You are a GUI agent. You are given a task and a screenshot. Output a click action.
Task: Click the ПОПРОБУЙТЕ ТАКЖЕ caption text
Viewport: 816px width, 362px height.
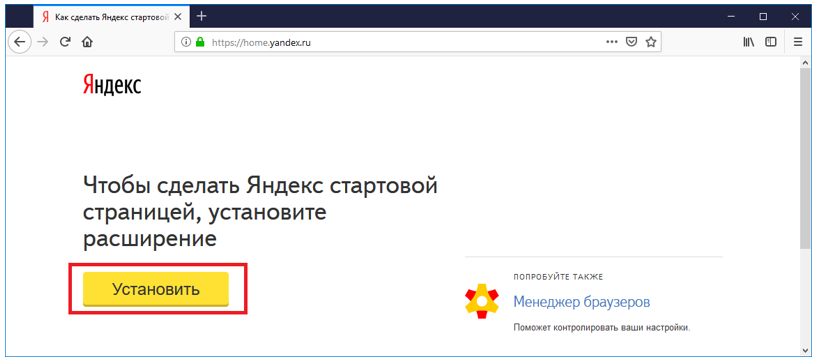tap(558, 277)
